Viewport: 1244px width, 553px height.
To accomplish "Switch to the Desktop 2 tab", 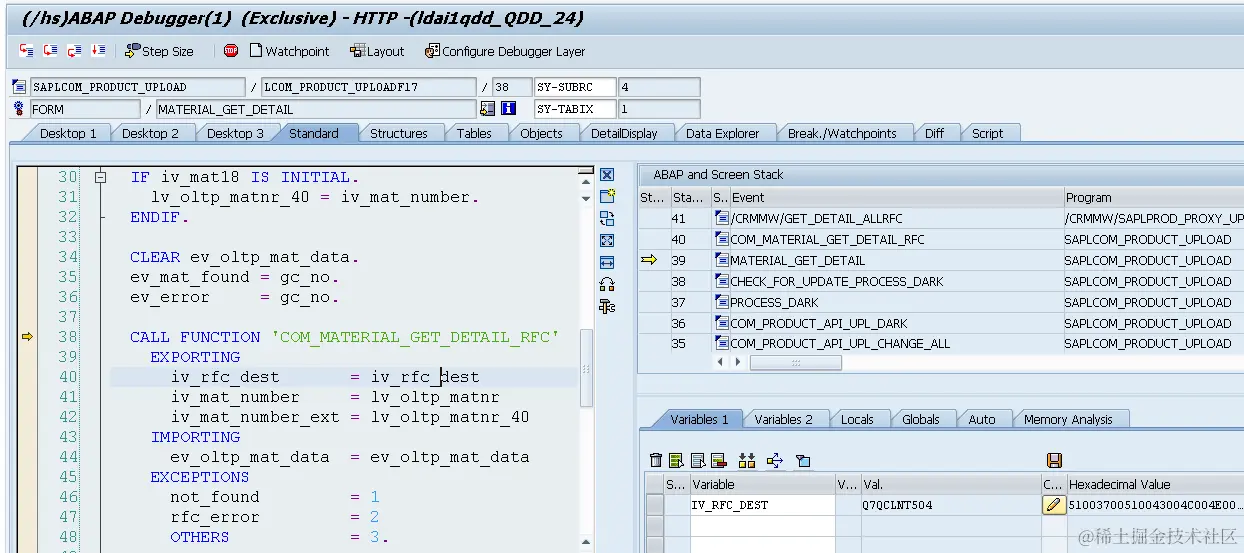I will click(150, 133).
